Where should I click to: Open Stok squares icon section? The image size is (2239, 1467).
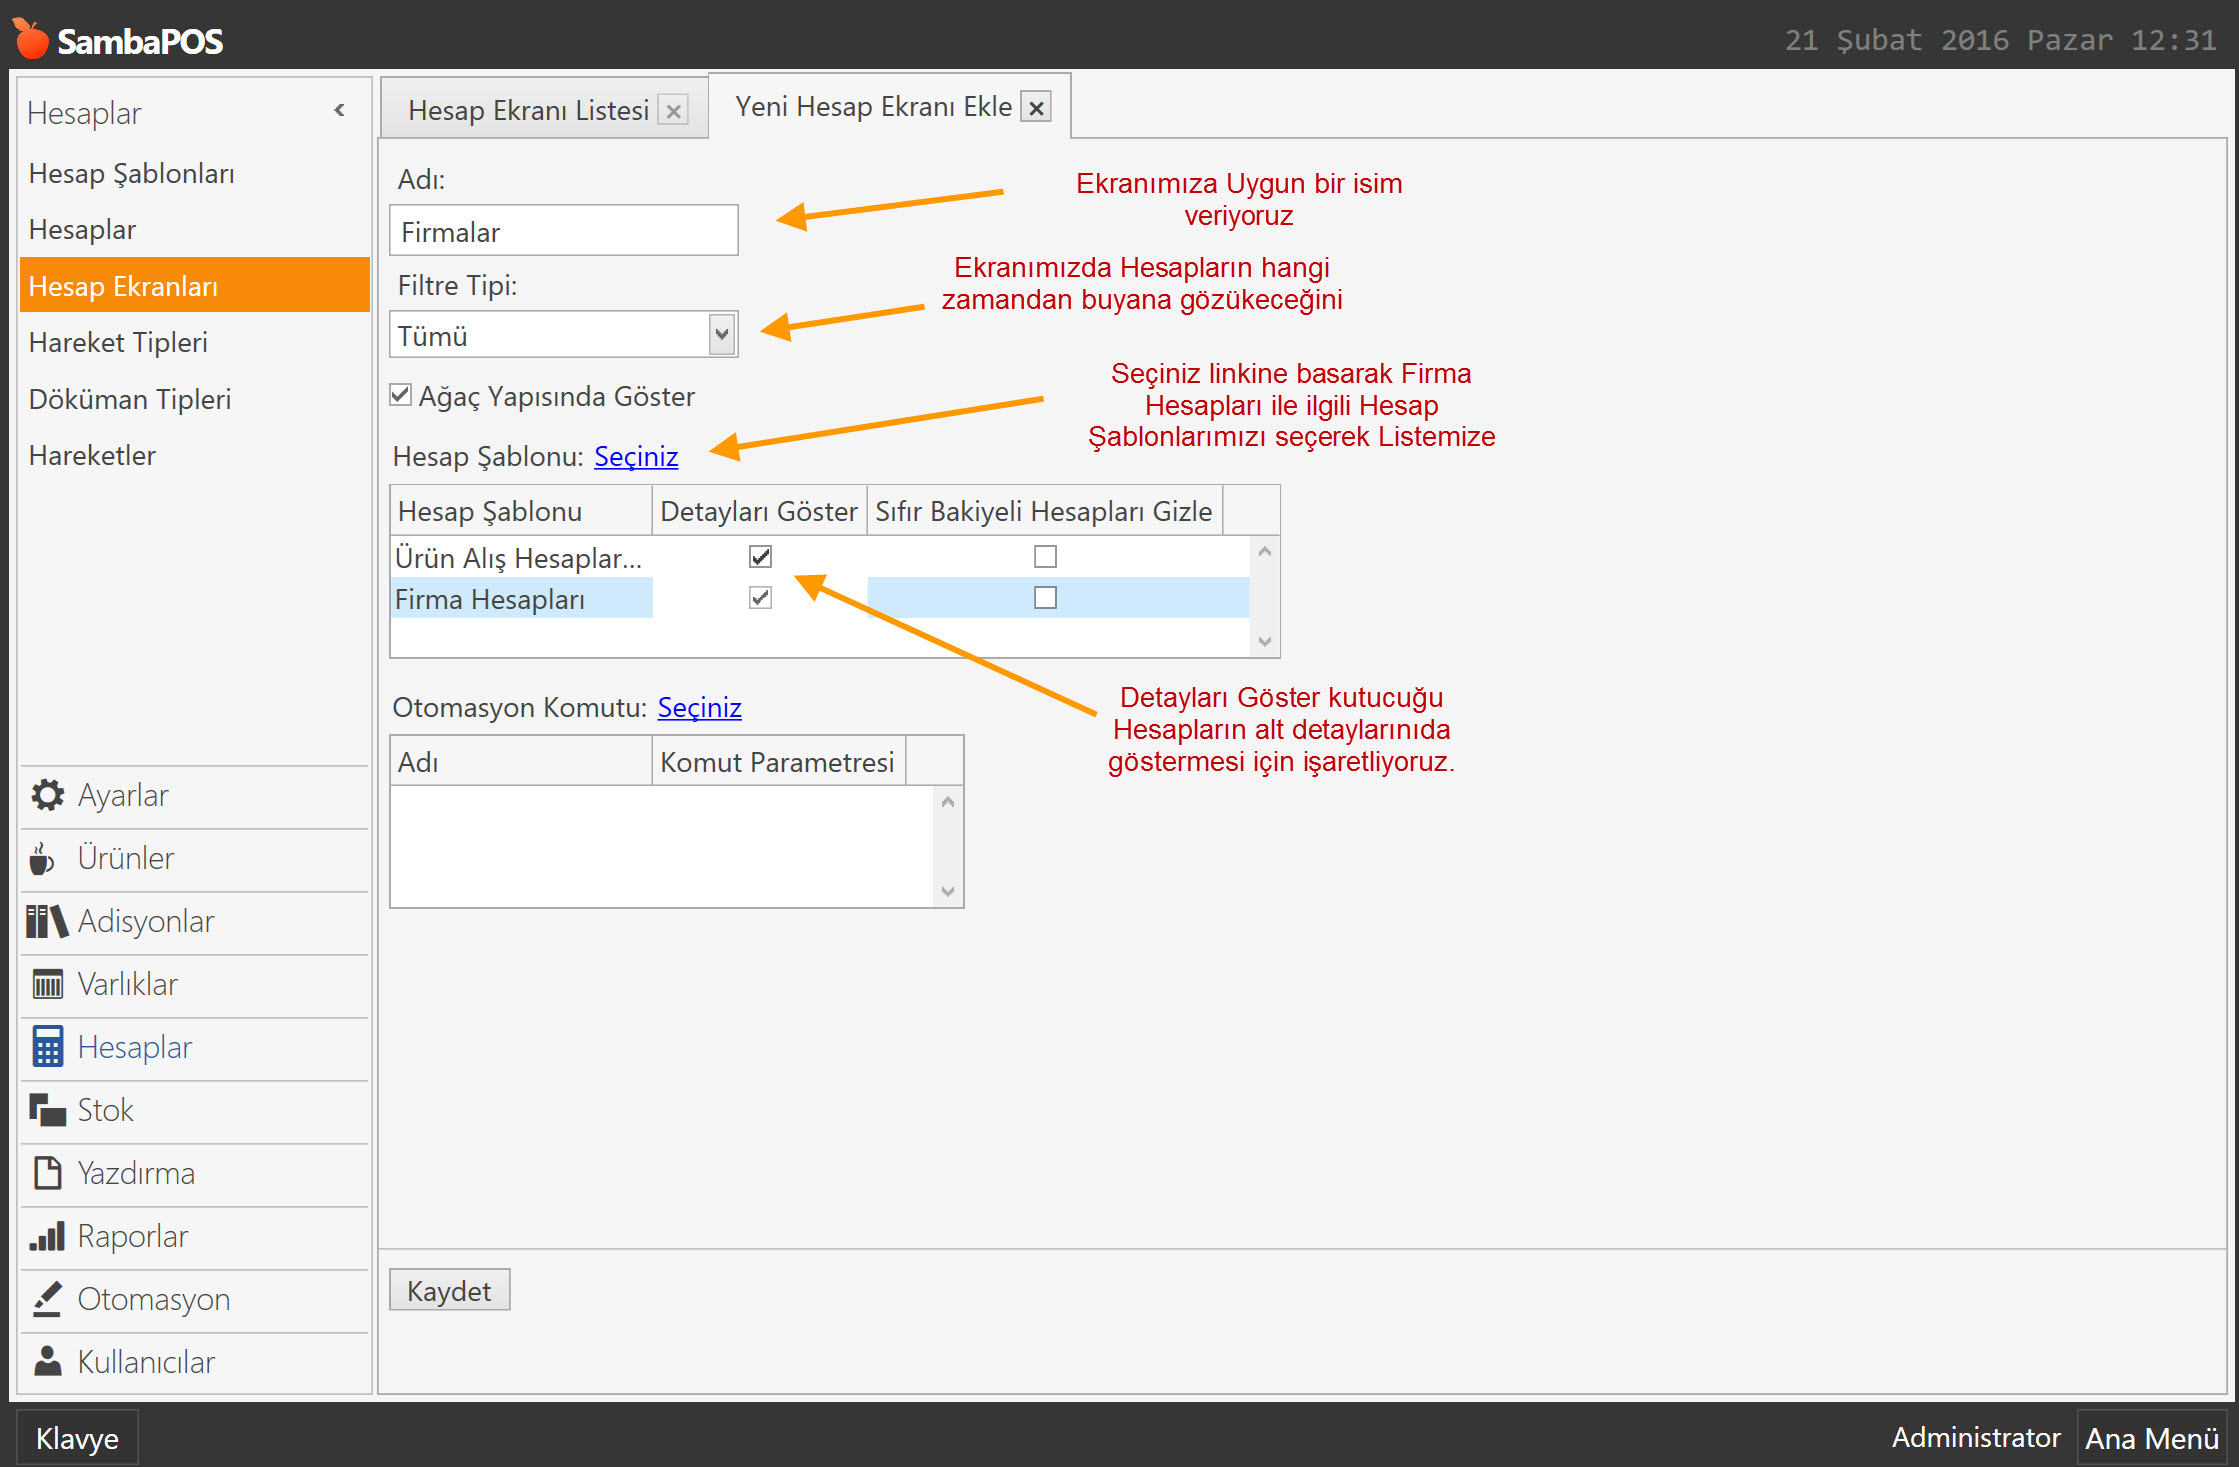coord(47,1110)
